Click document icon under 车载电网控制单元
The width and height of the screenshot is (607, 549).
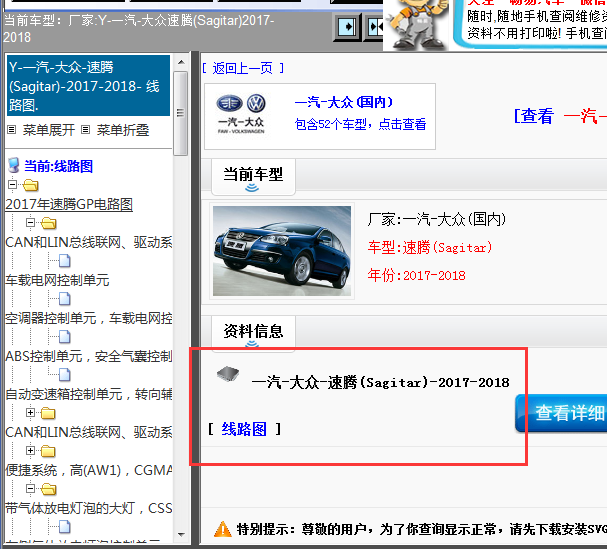[64, 298]
